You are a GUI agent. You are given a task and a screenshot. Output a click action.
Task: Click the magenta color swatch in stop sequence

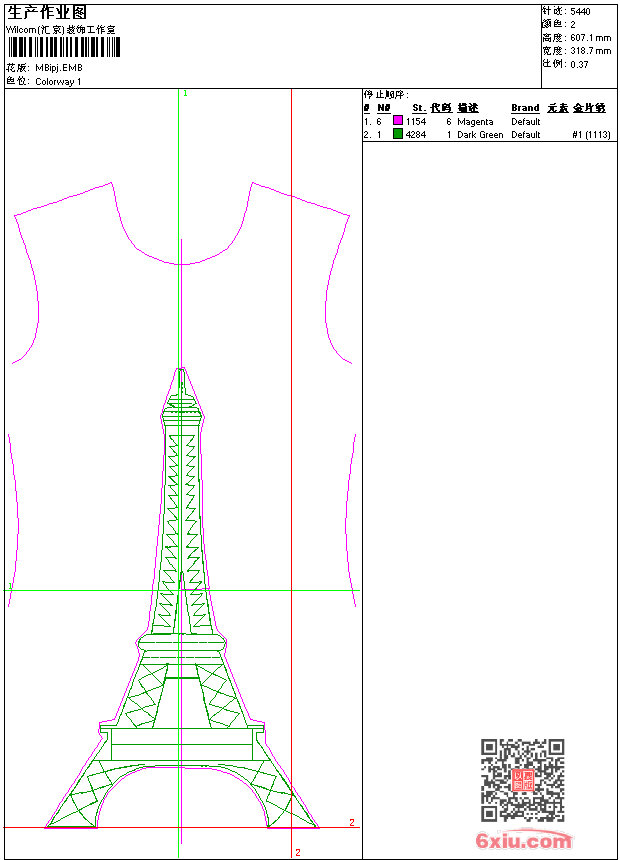[398, 121]
